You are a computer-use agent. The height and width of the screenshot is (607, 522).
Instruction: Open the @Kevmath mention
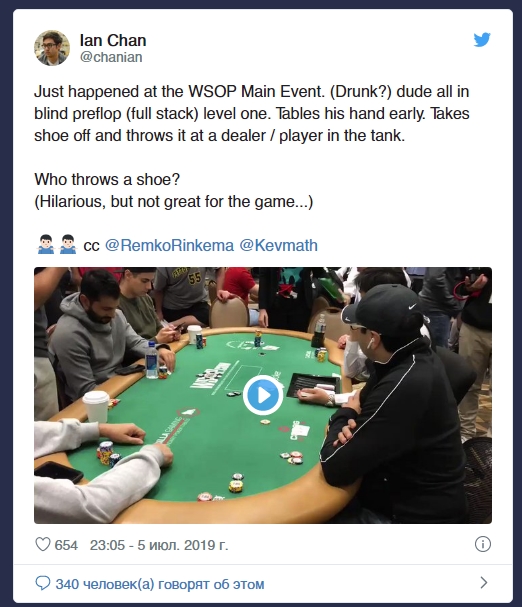coord(278,245)
